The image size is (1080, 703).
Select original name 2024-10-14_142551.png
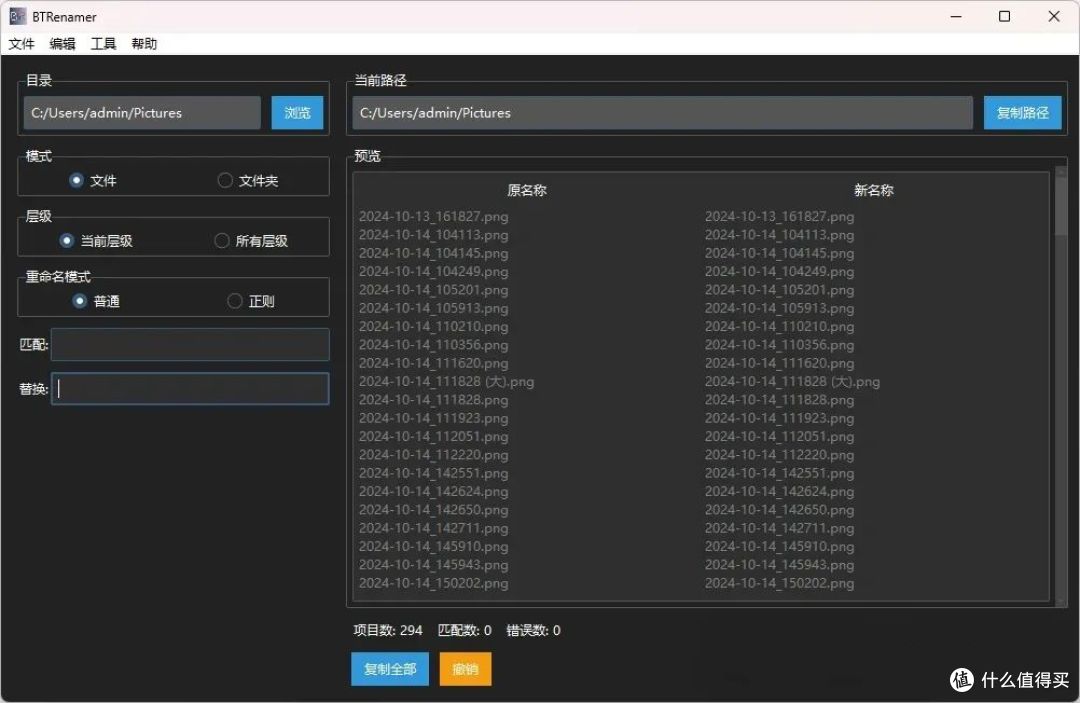coord(433,473)
